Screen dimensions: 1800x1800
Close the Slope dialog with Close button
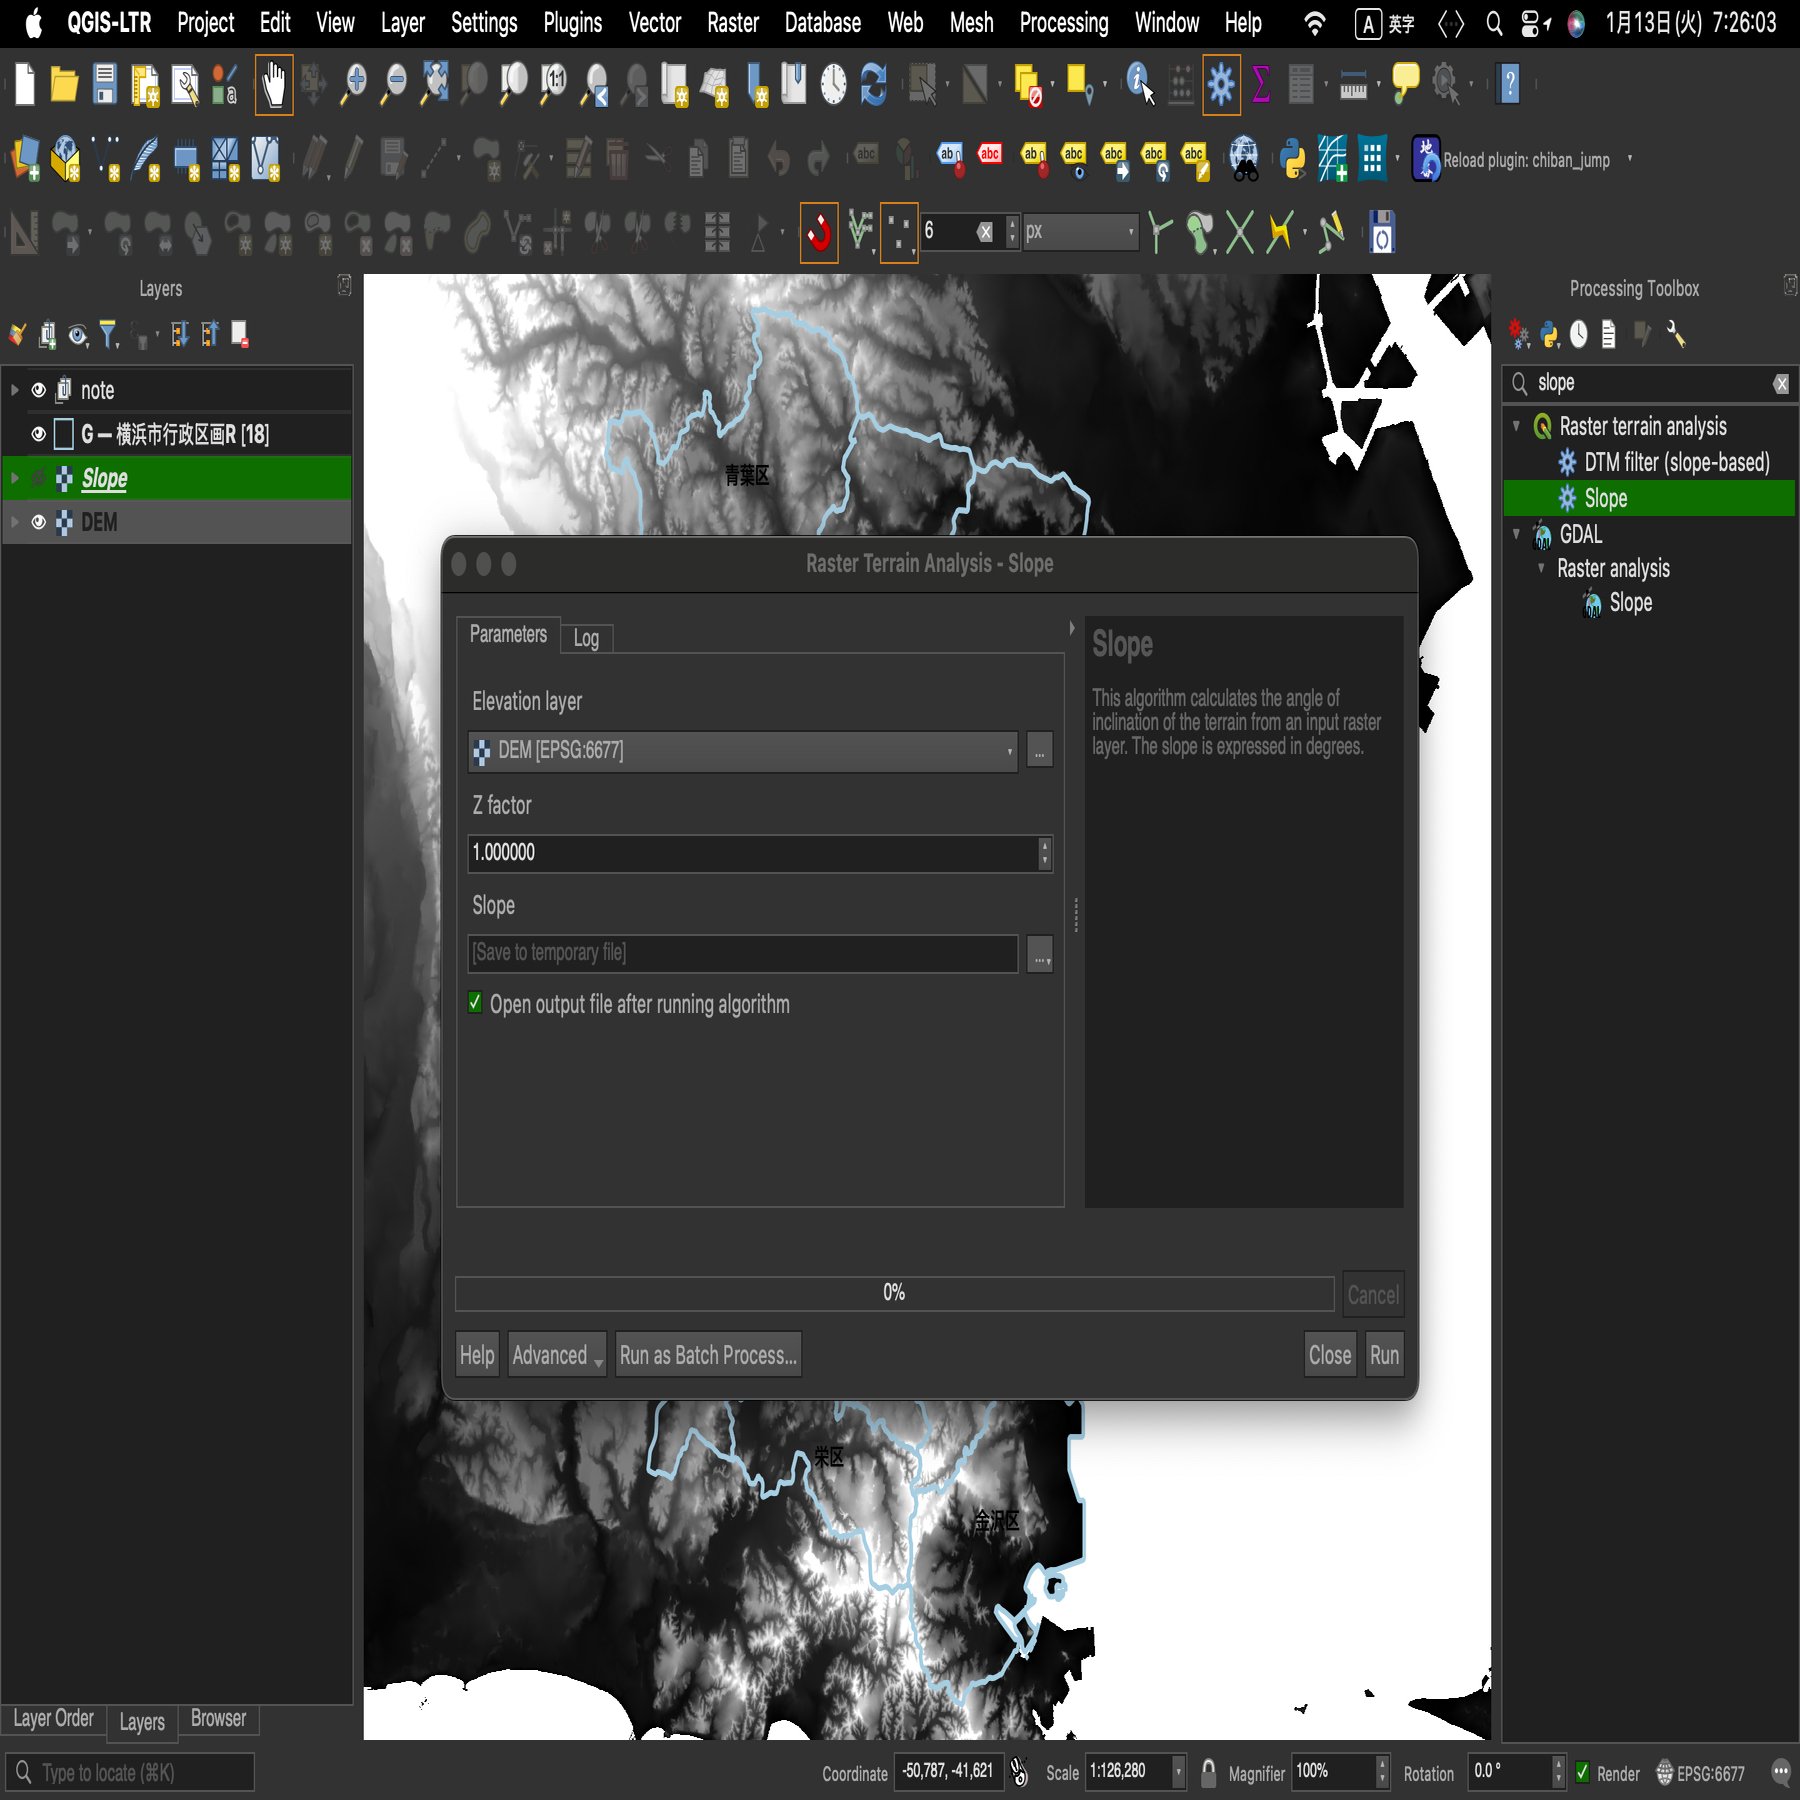[1330, 1355]
